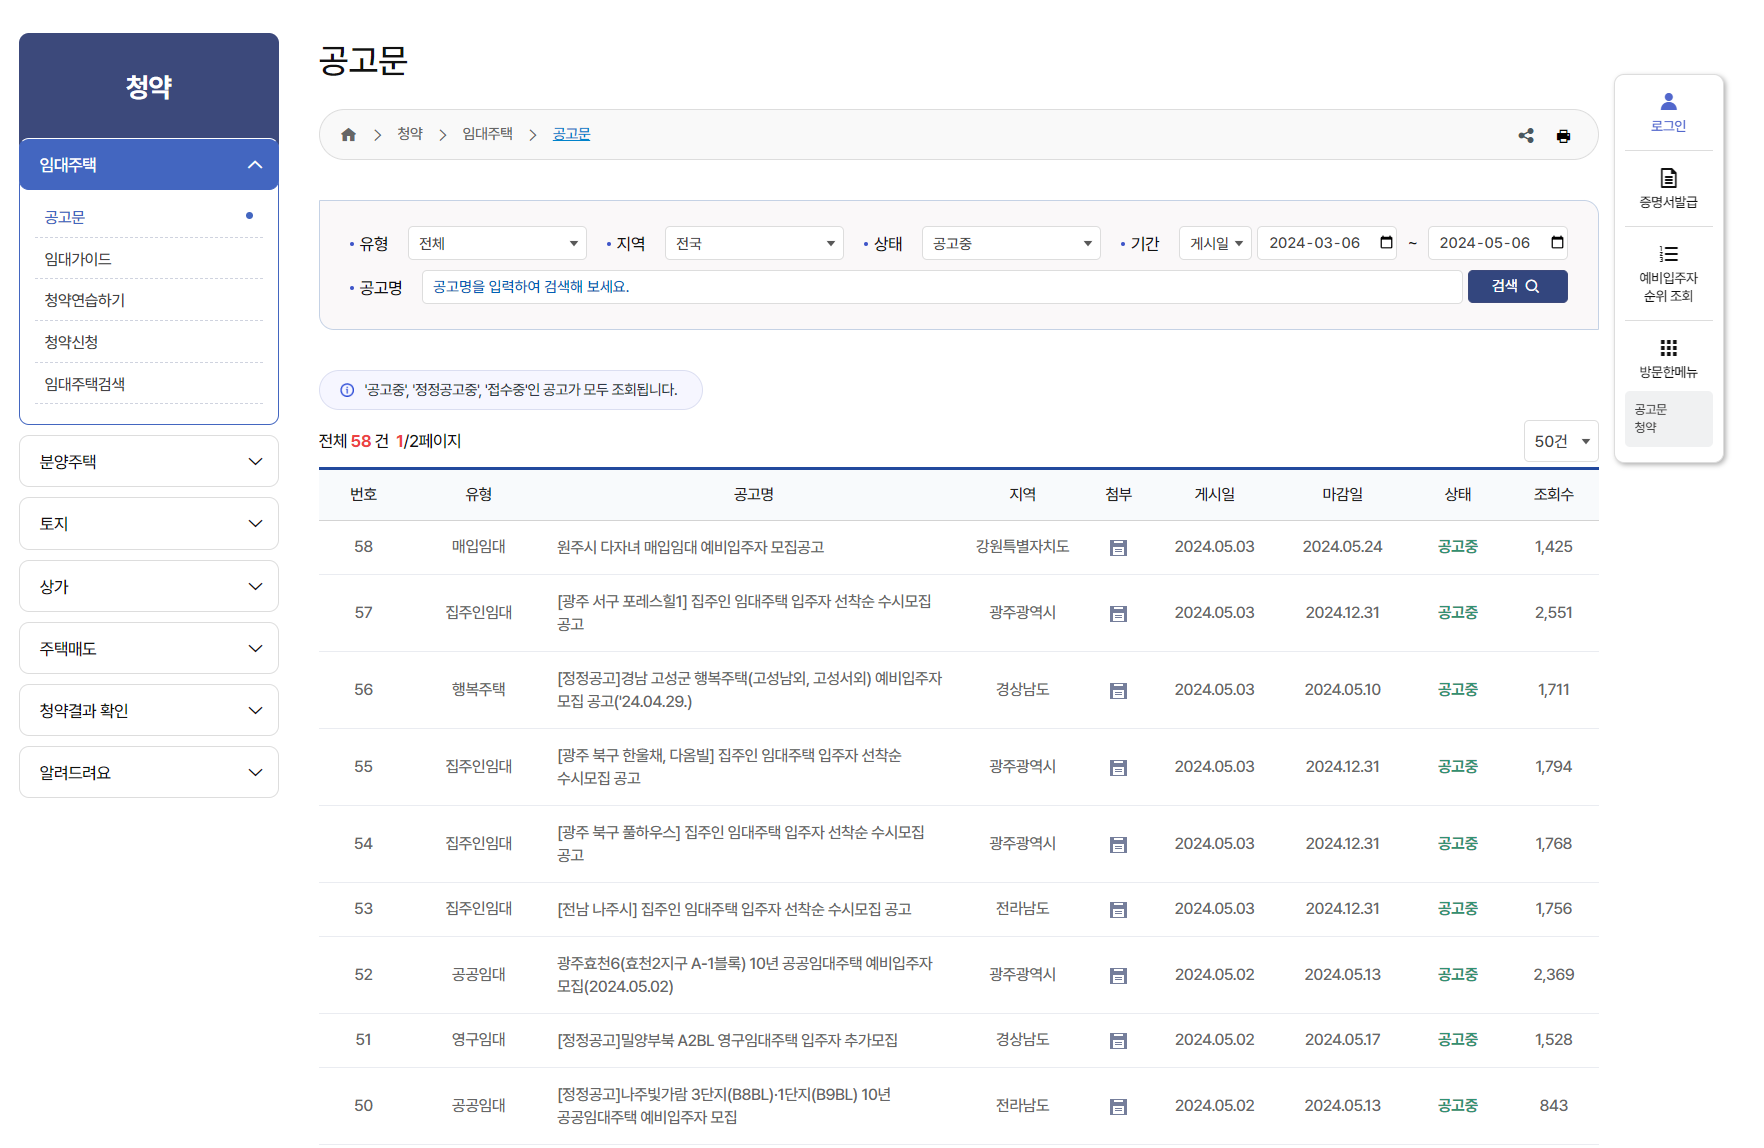
Task: Open the 유형 filter dropdown
Action: (x=497, y=242)
